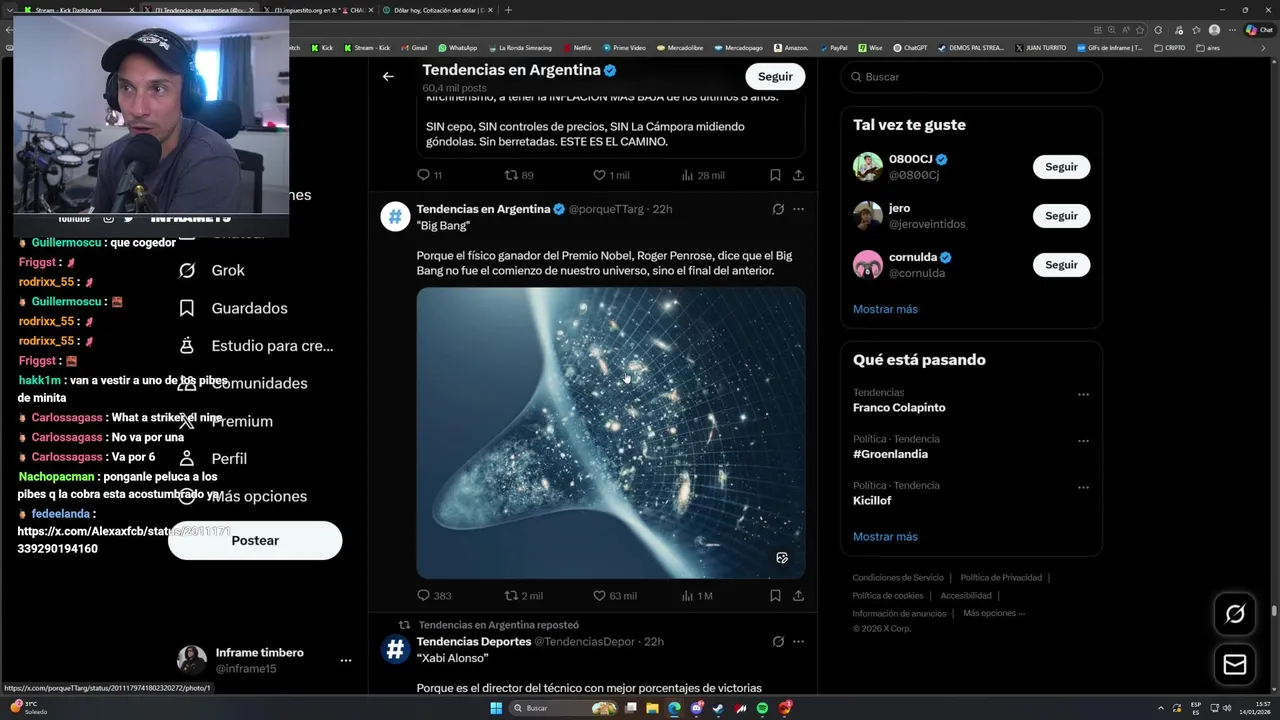Open Steam from the taskbar
Viewport: 1280px width, 720px height.
718,708
